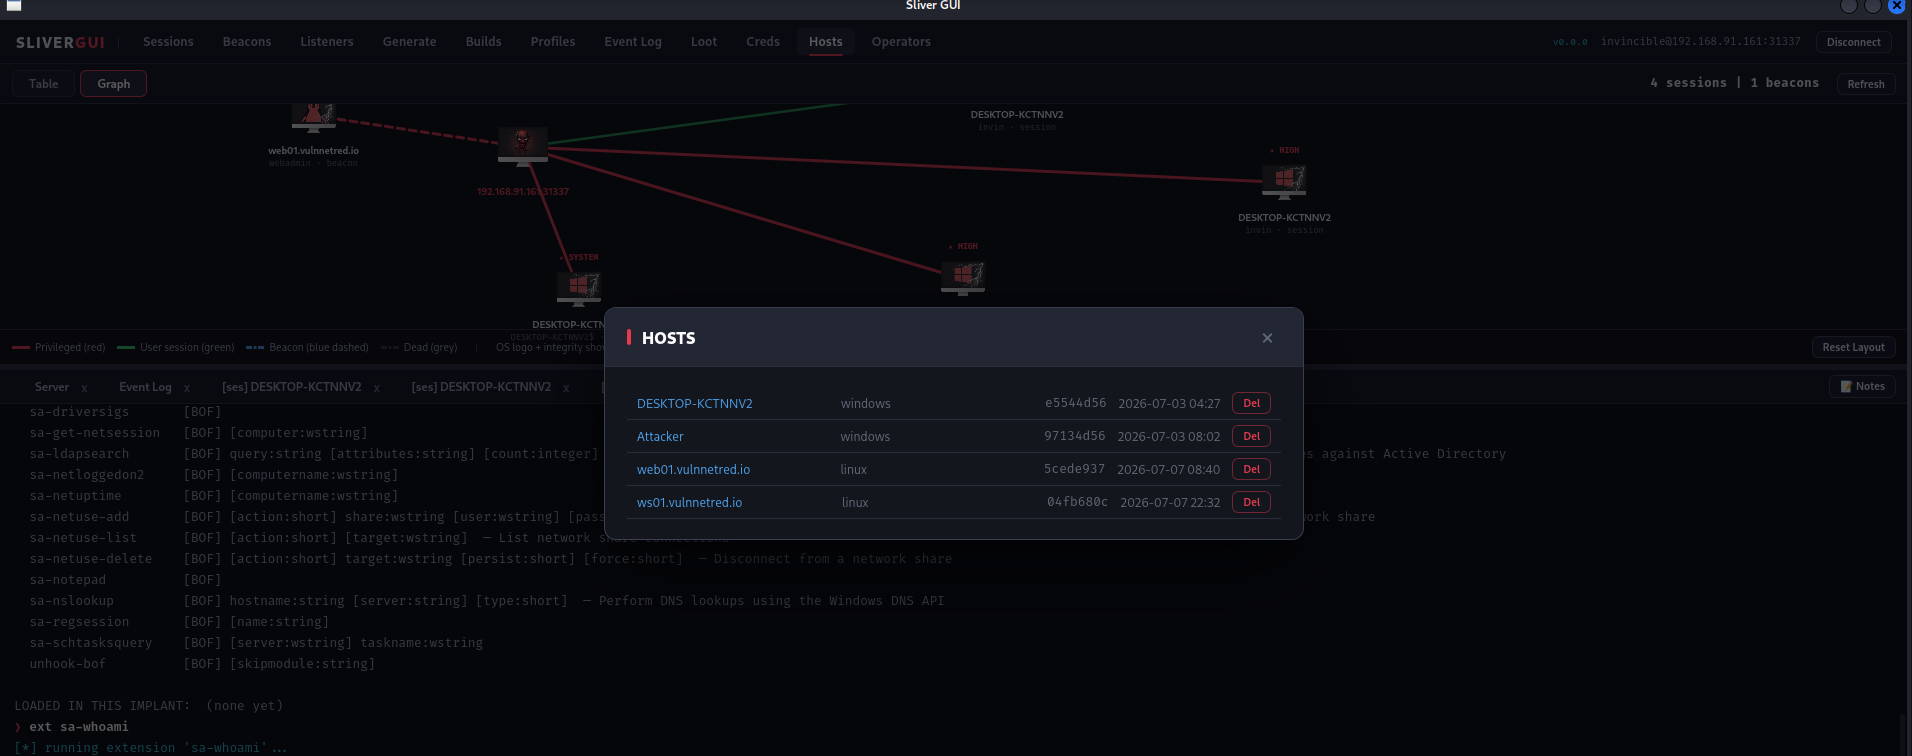Click the SLIVERGUI logo
Viewport: 1912px width, 756px height.
pos(60,42)
